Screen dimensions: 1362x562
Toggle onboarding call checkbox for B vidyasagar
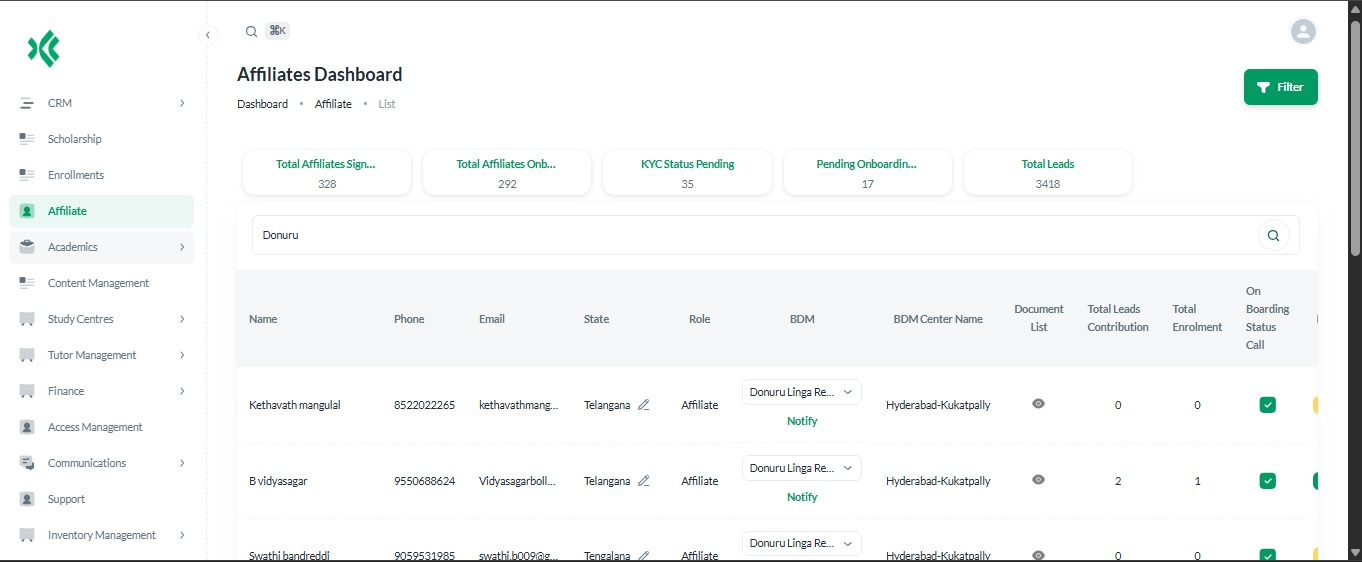tap(1267, 481)
